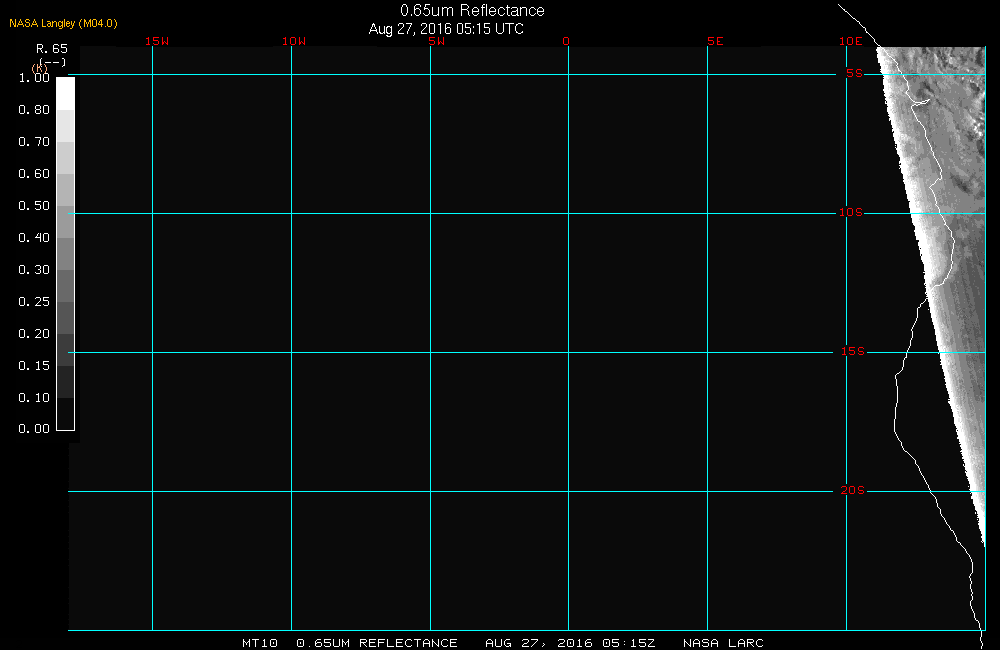Click the '10W' longitude label
Image resolution: width=1000 pixels, height=650 pixels.
tap(294, 41)
